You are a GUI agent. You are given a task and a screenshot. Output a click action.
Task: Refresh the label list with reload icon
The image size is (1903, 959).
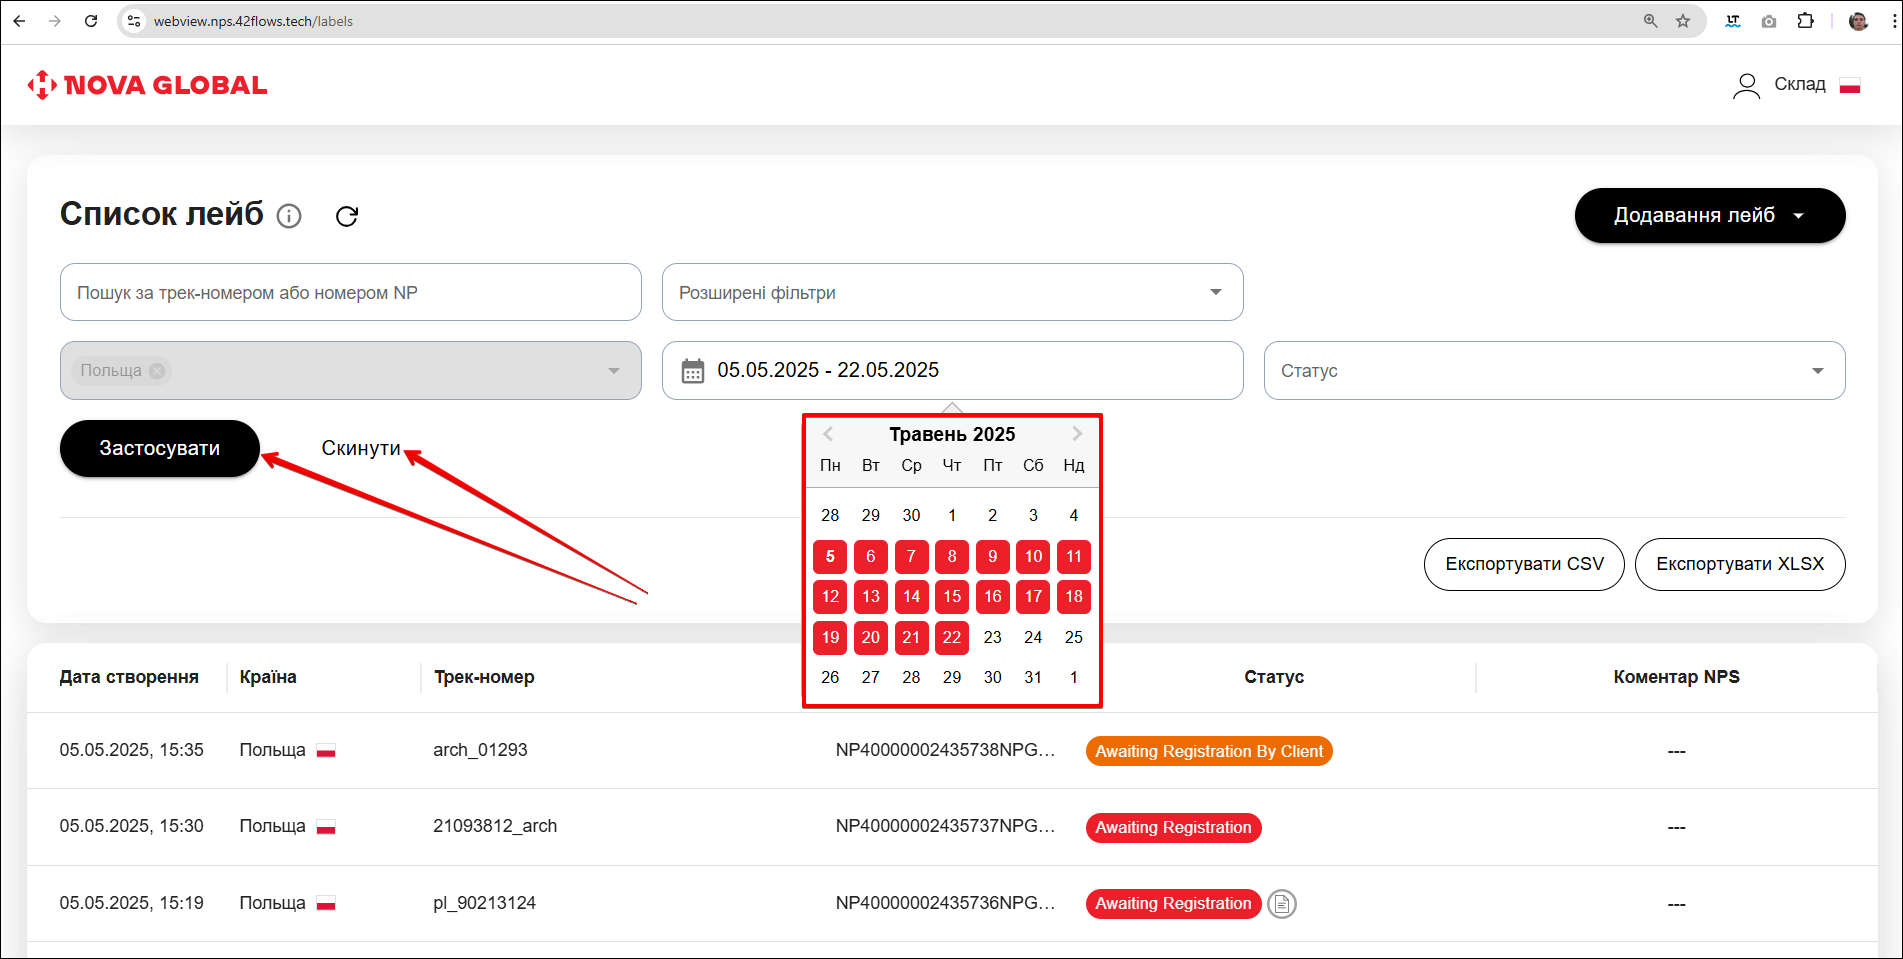[347, 216]
